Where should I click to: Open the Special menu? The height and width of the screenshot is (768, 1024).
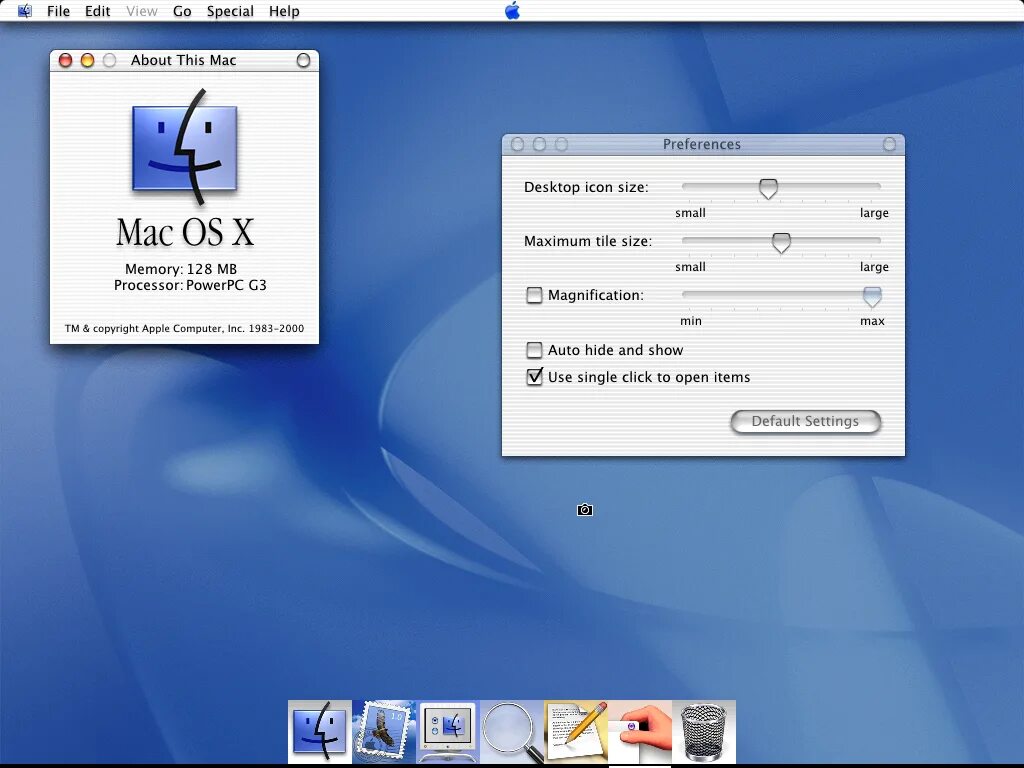(230, 11)
